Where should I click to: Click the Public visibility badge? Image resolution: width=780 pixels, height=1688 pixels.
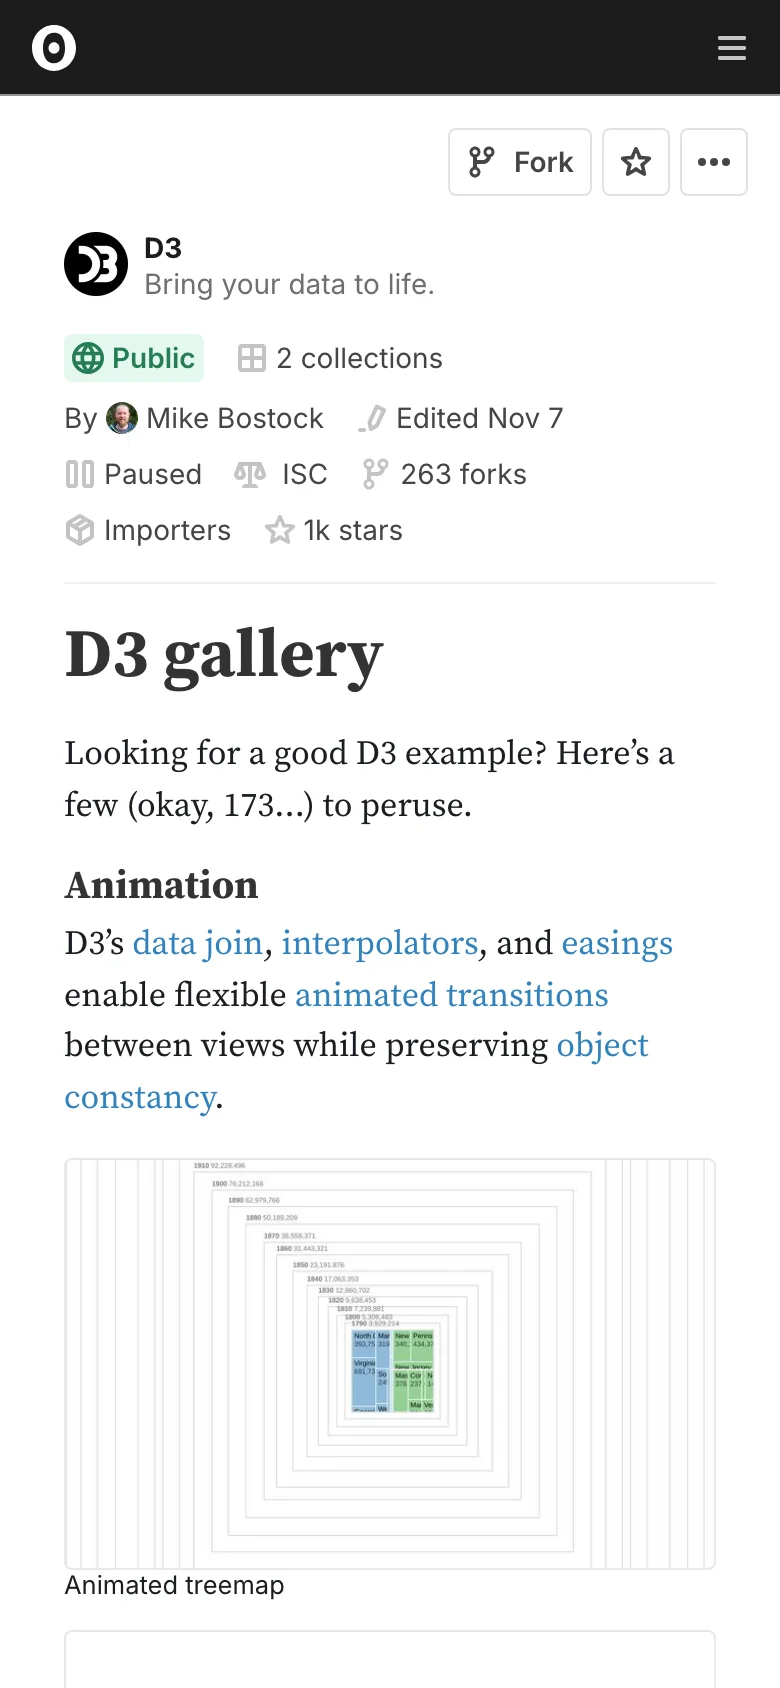[134, 358]
